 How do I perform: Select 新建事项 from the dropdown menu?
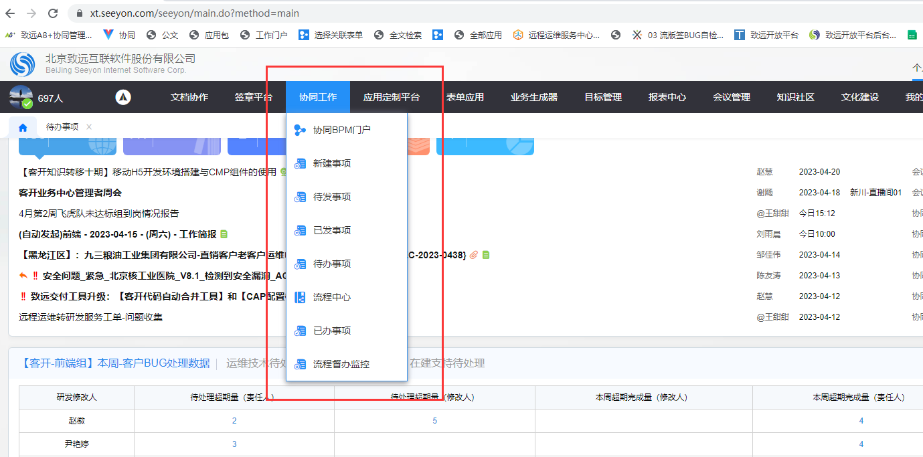point(331,163)
